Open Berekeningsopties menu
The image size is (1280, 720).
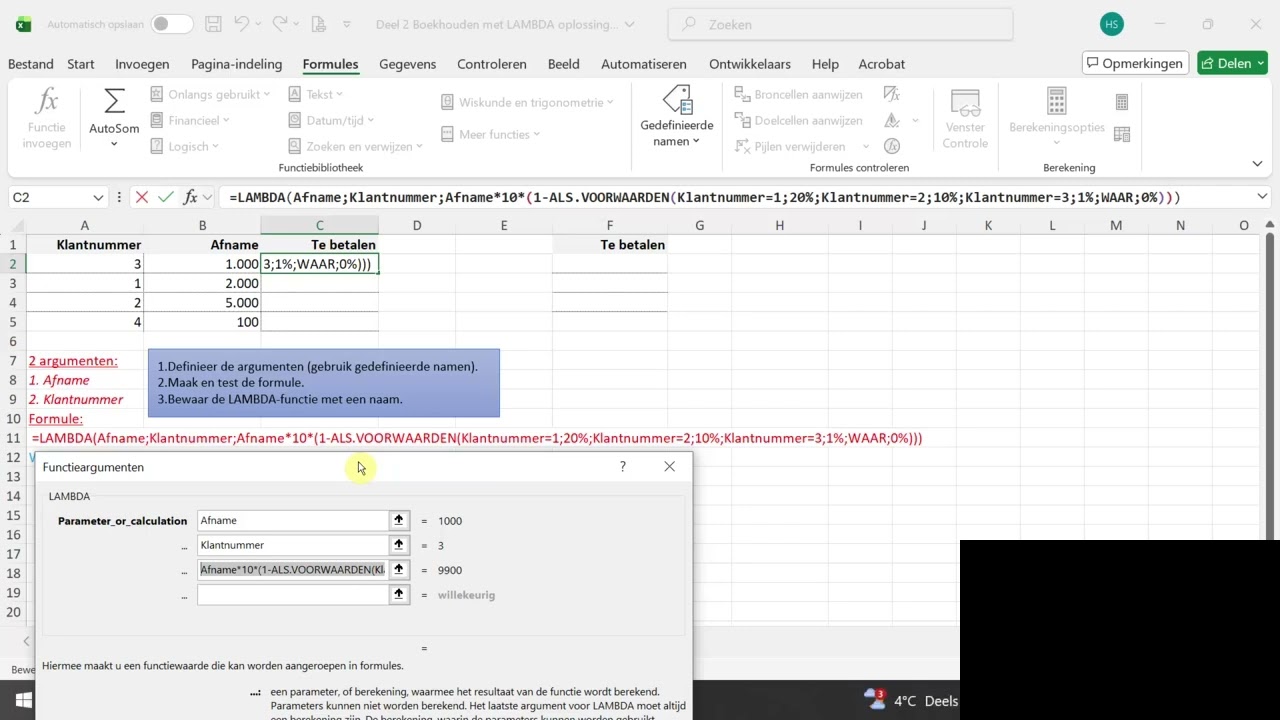pos(1056,118)
